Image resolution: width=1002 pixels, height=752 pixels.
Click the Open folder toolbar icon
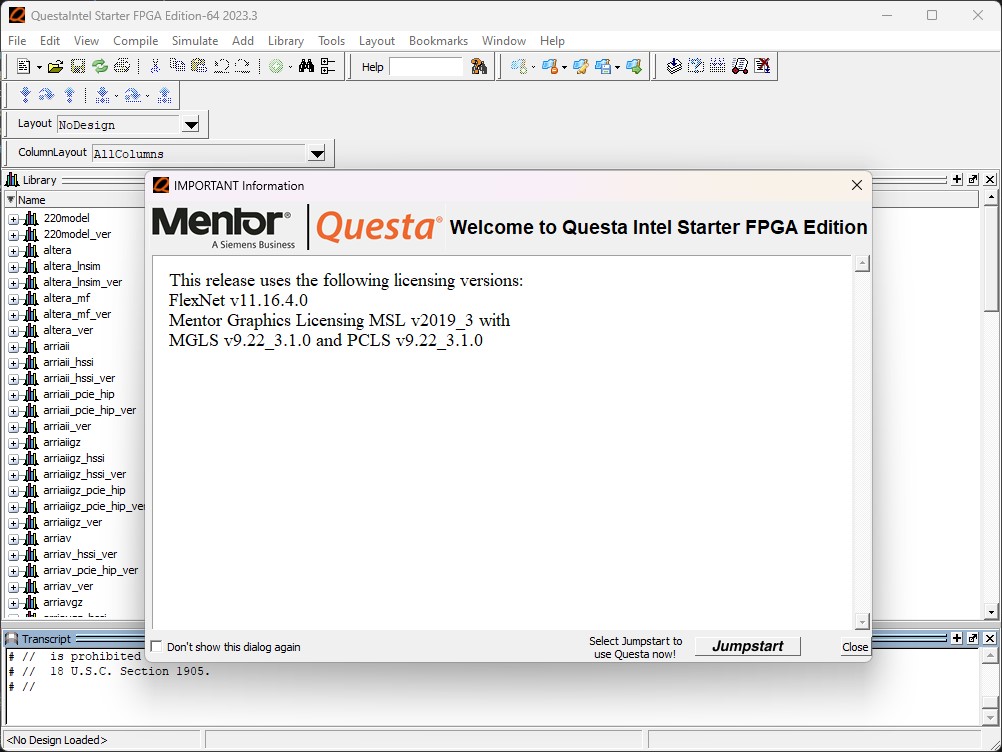[x=56, y=66]
